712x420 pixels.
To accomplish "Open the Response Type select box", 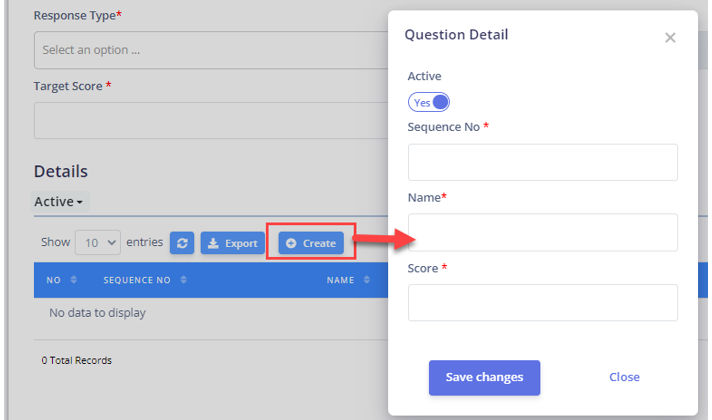I will [211, 50].
